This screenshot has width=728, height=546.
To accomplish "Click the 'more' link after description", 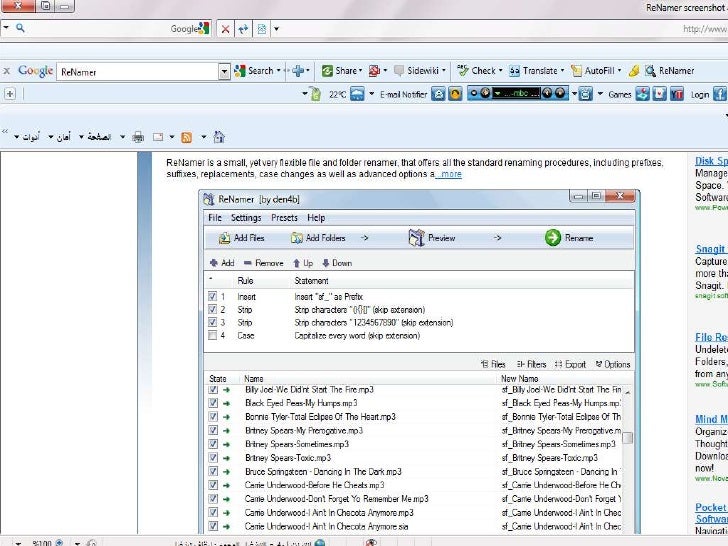I will pyautogui.click(x=451, y=174).
